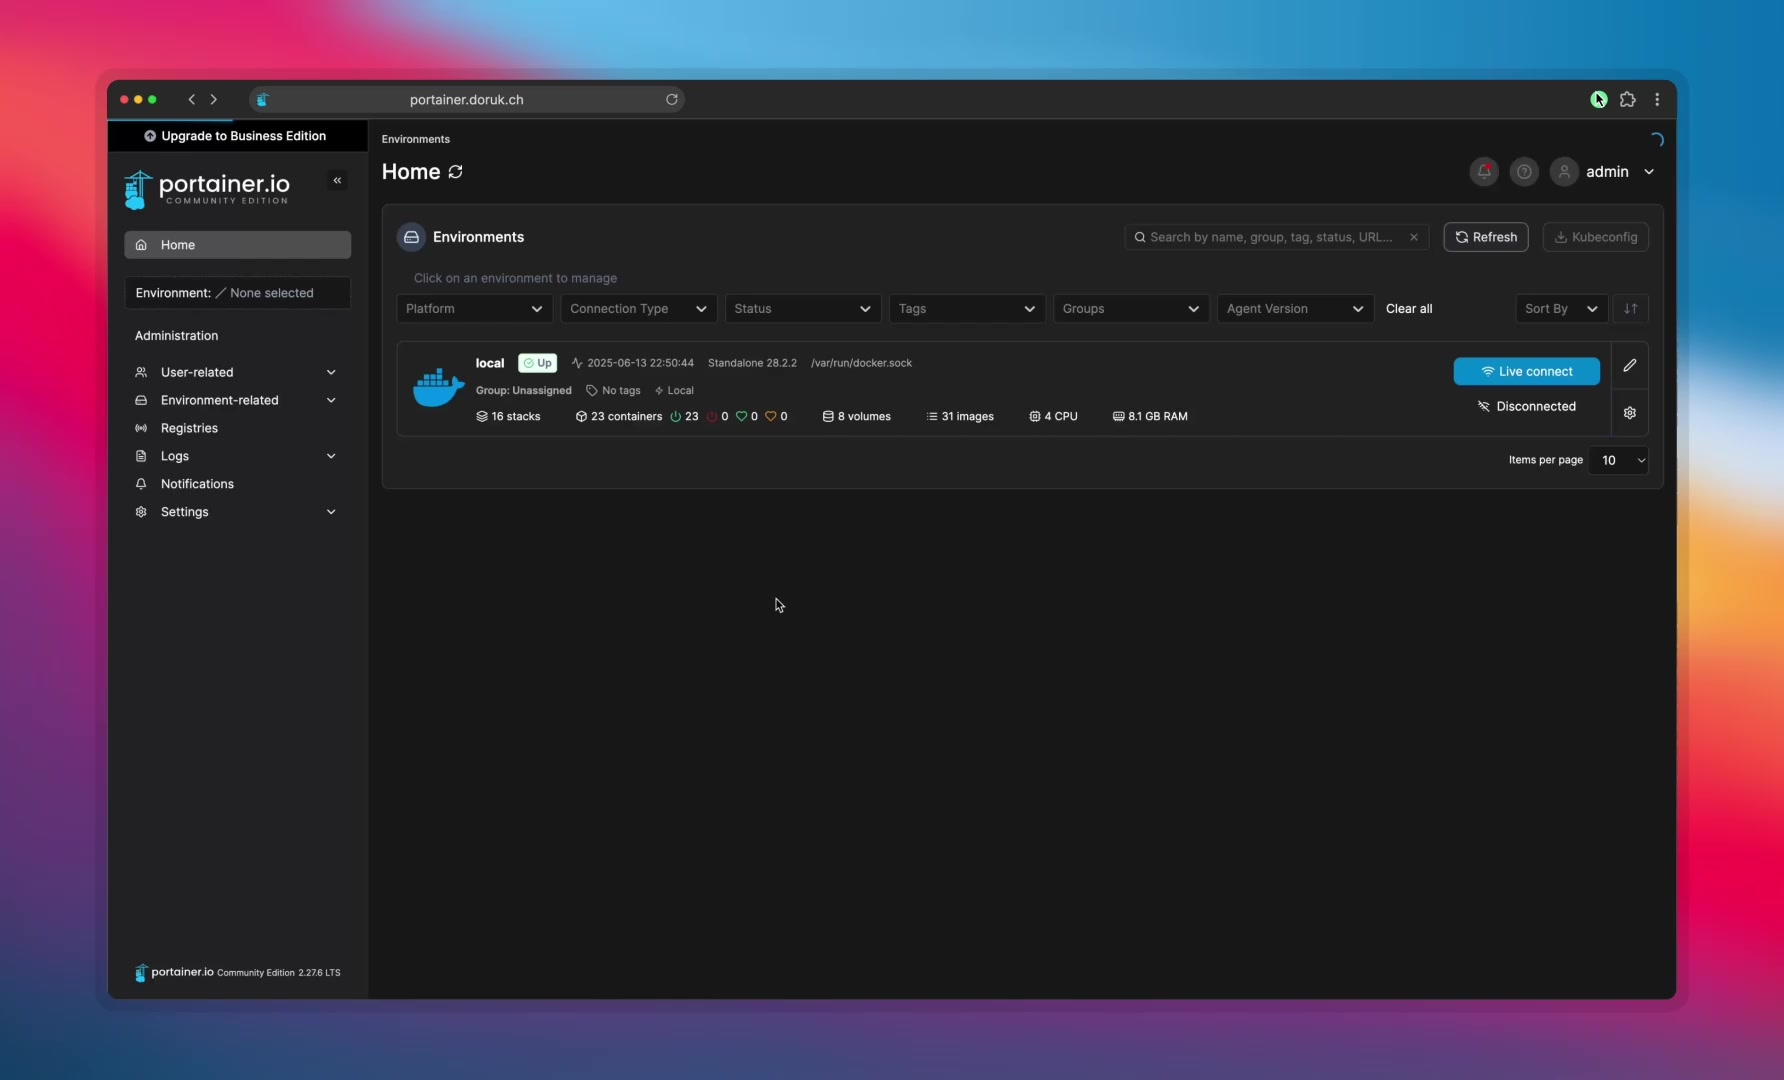Viewport: 1784px width, 1080px height.
Task: Click the 8 volumes database stat
Action: coord(857,417)
